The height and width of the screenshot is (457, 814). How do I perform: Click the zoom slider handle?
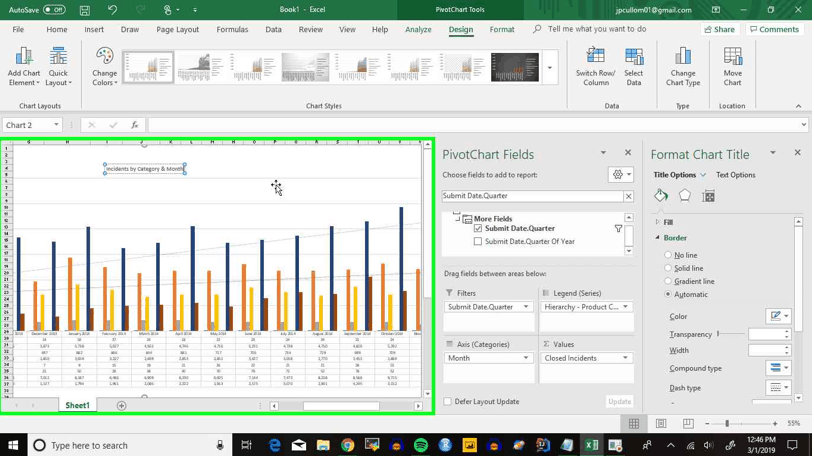[x=727, y=424]
